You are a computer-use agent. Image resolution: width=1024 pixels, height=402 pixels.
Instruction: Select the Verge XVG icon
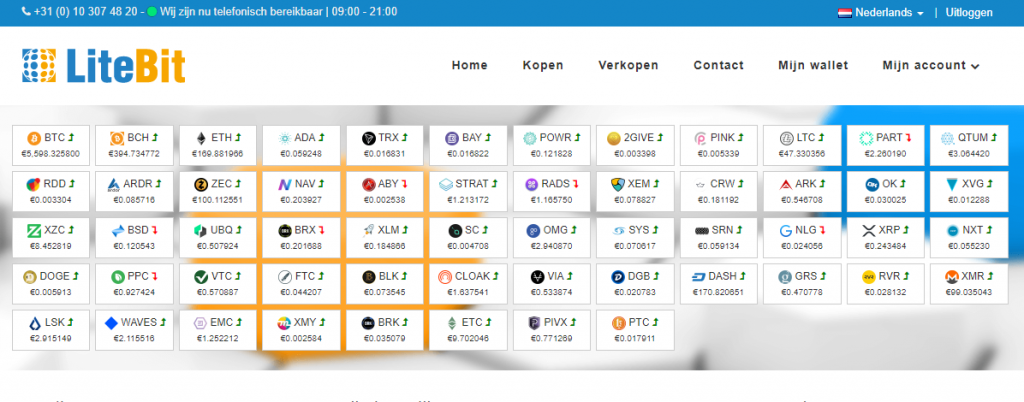pos(953,185)
